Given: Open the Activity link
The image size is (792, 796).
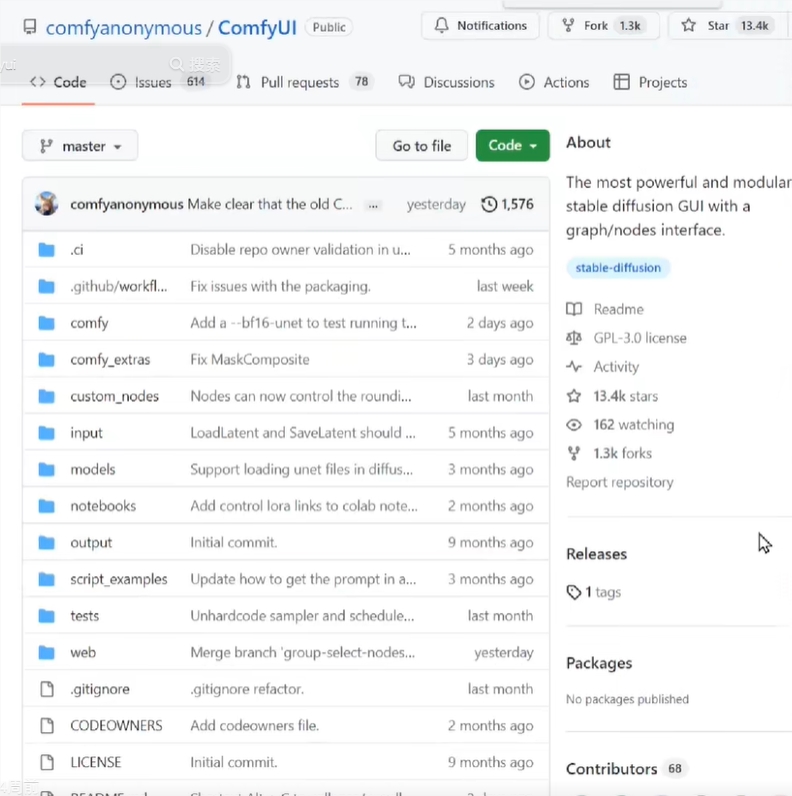Looking at the screenshot, I should (616, 367).
